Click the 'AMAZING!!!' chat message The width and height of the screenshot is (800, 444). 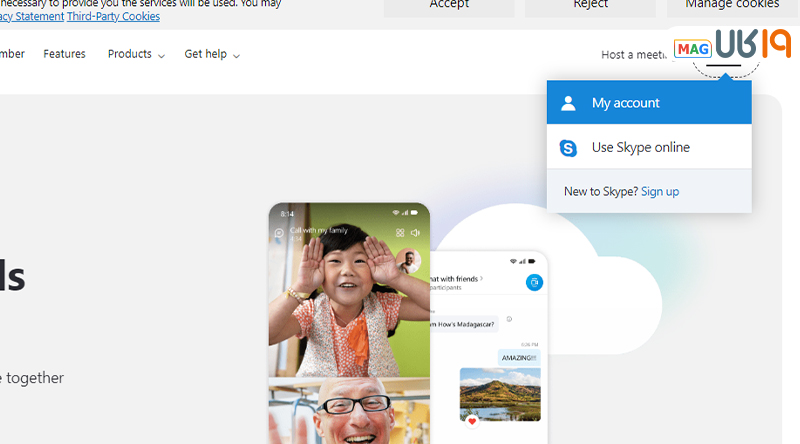pyautogui.click(x=519, y=358)
